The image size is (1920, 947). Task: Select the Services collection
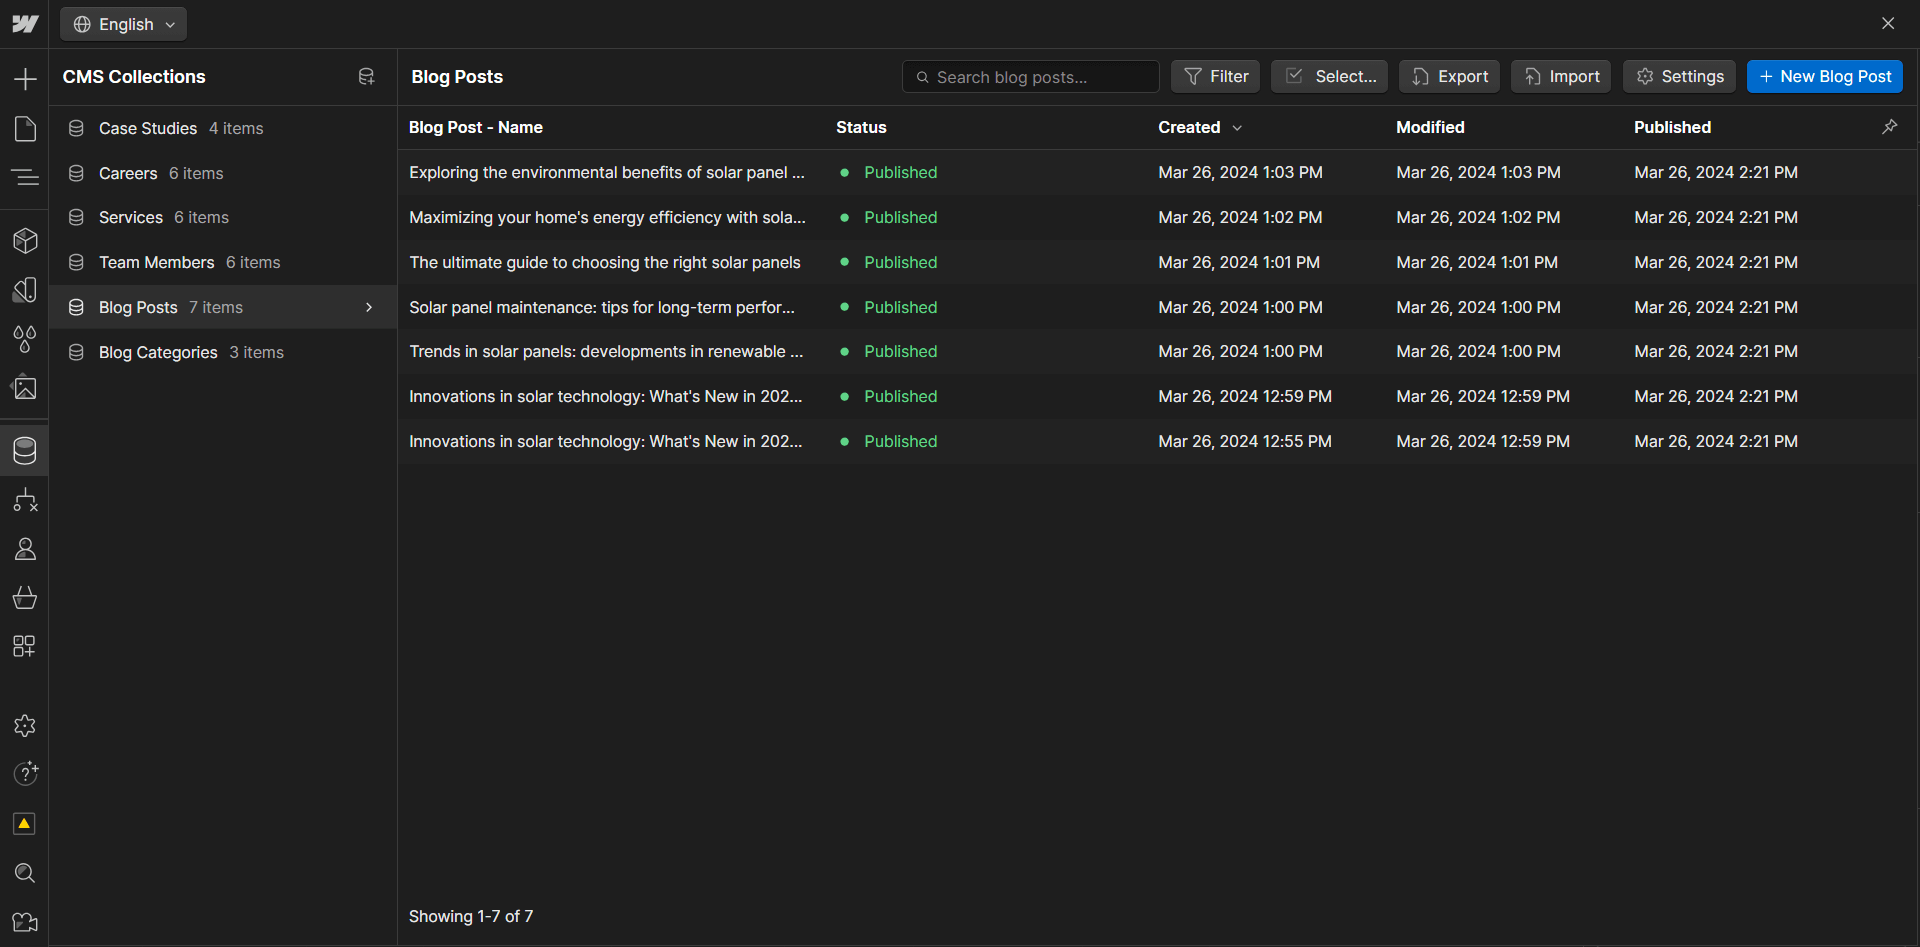tap(223, 217)
